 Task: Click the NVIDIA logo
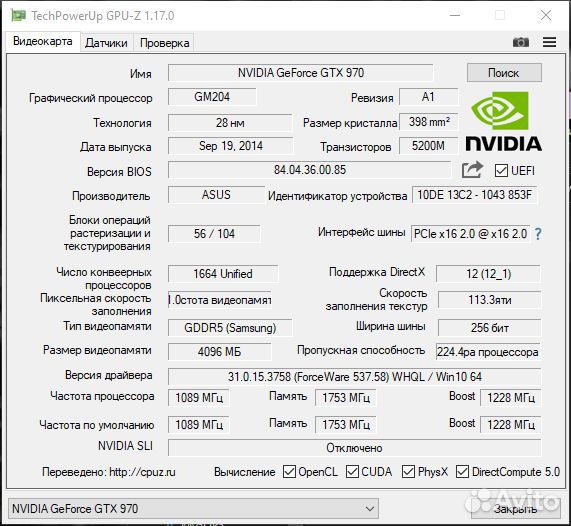[504, 121]
